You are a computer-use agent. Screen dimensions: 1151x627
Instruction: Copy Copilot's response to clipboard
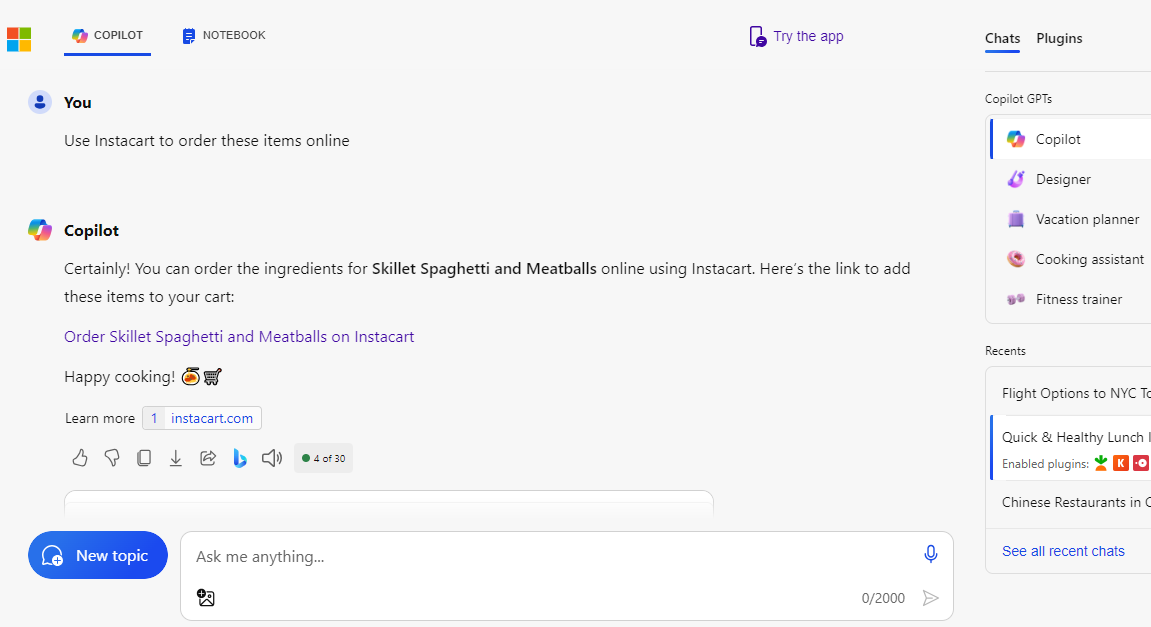pos(144,457)
